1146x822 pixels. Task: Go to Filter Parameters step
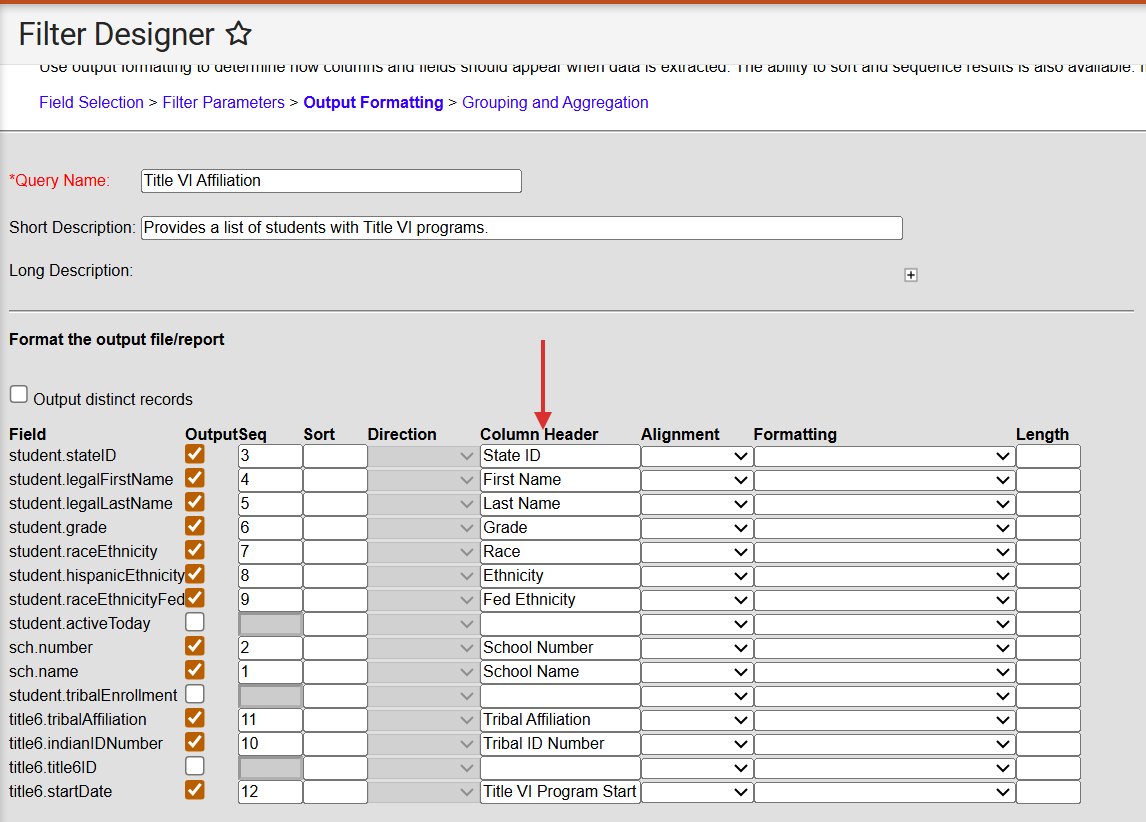click(224, 102)
